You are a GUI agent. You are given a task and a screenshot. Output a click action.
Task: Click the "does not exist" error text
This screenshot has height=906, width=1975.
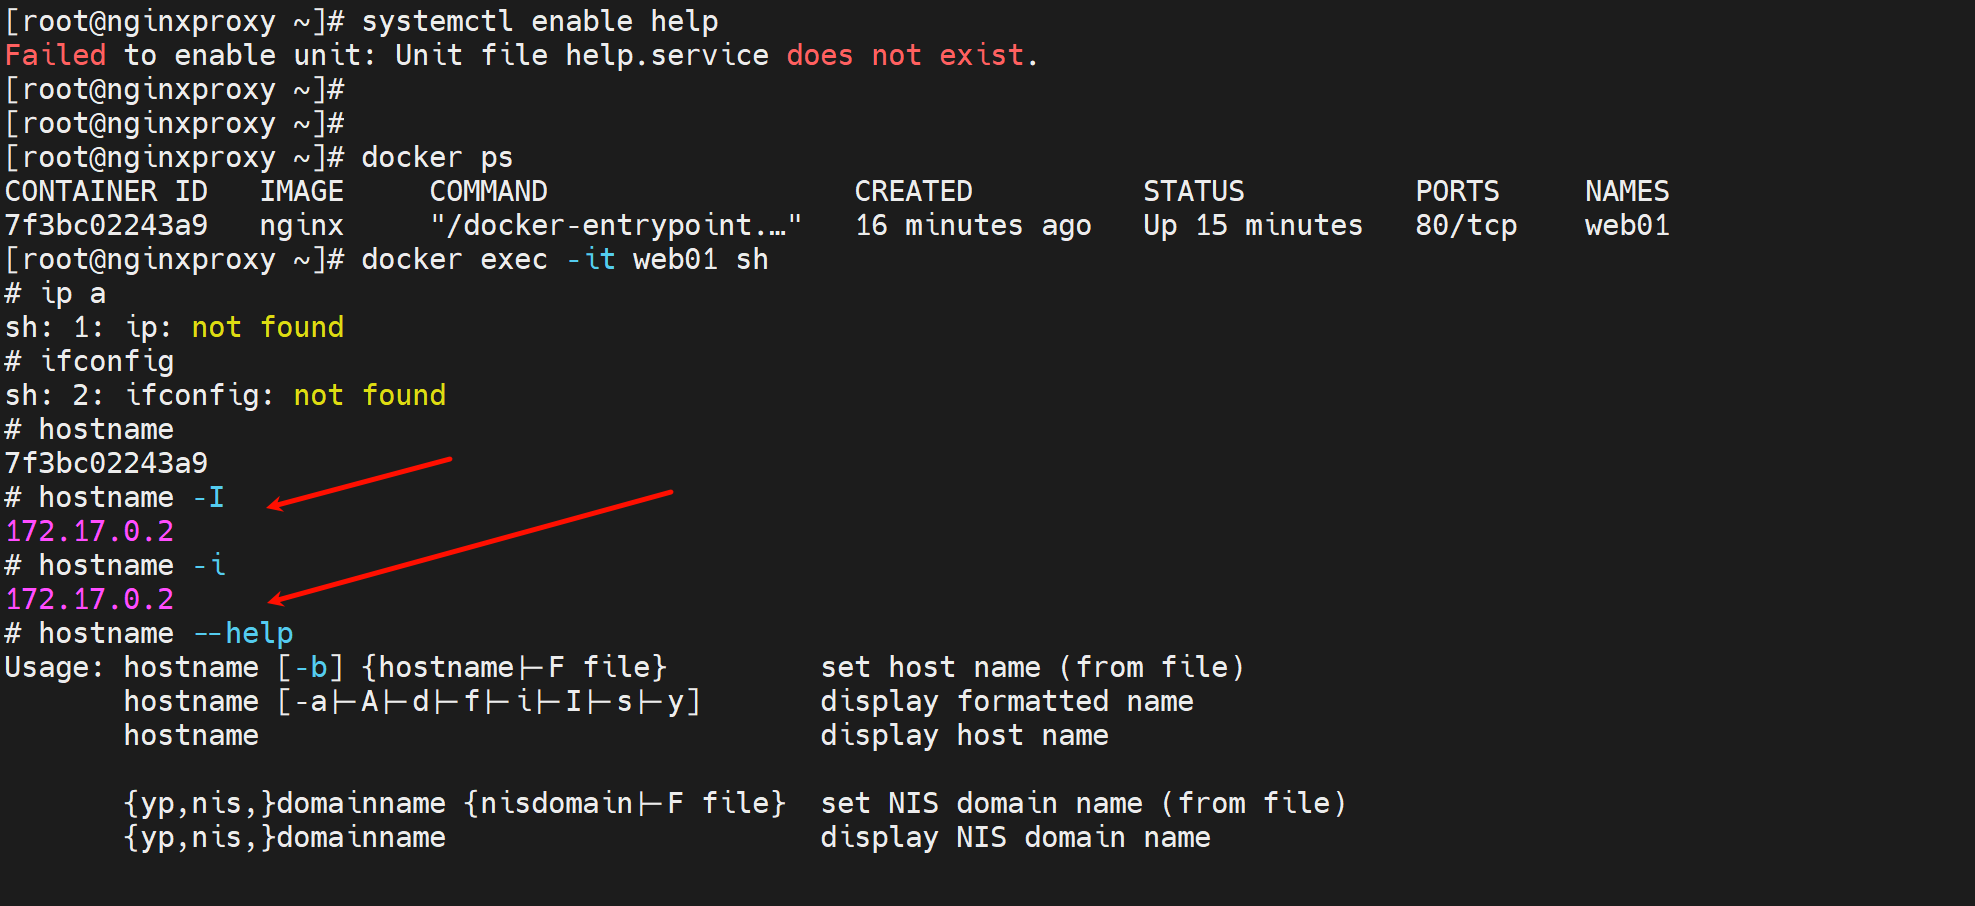(905, 56)
